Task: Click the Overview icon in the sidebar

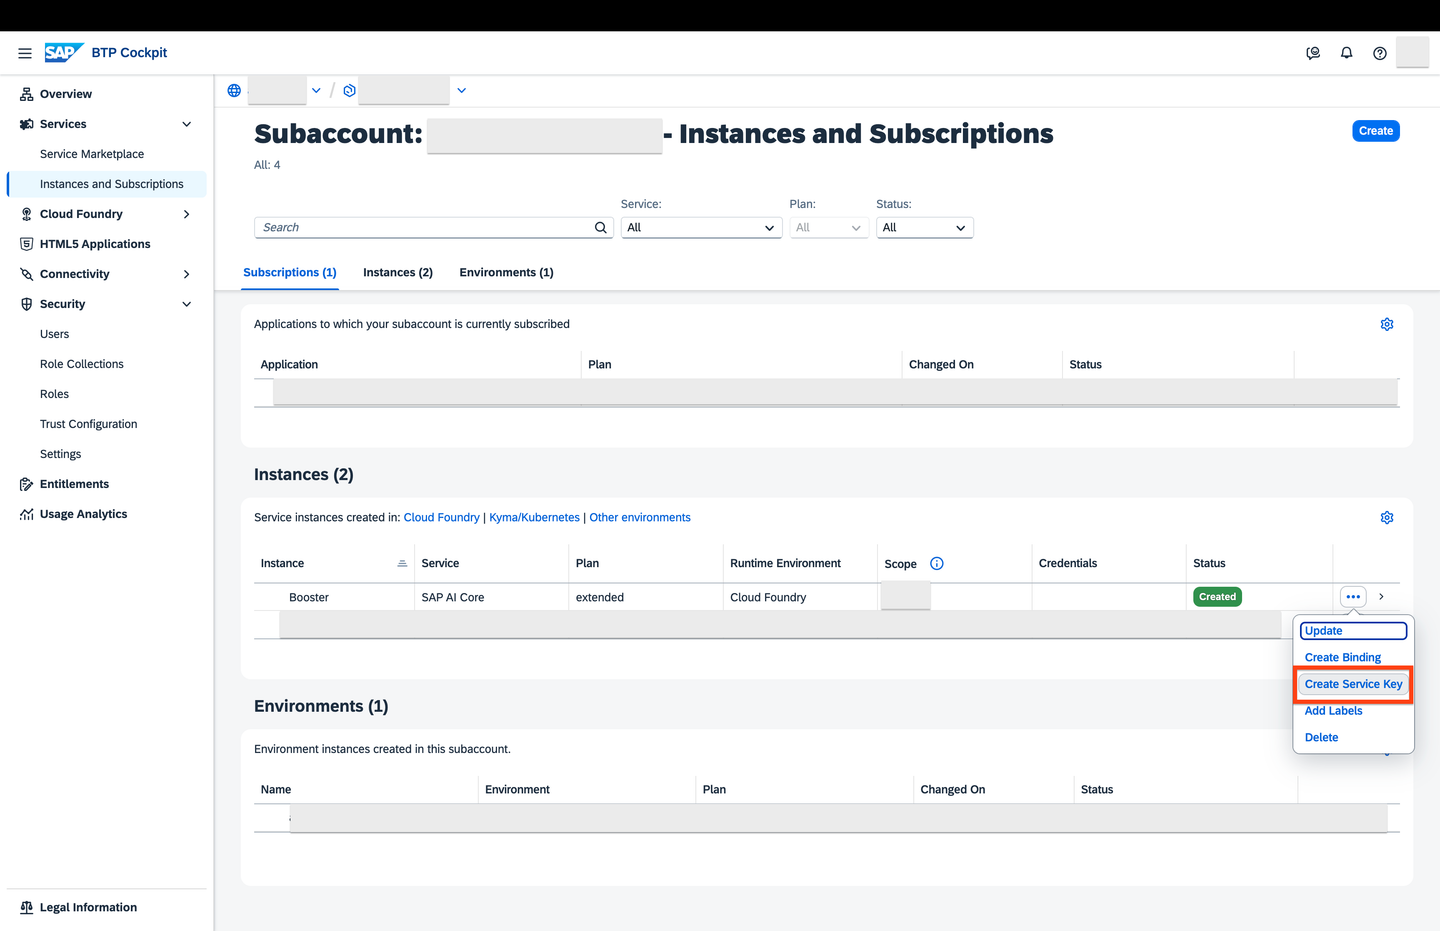Action: pyautogui.click(x=27, y=94)
